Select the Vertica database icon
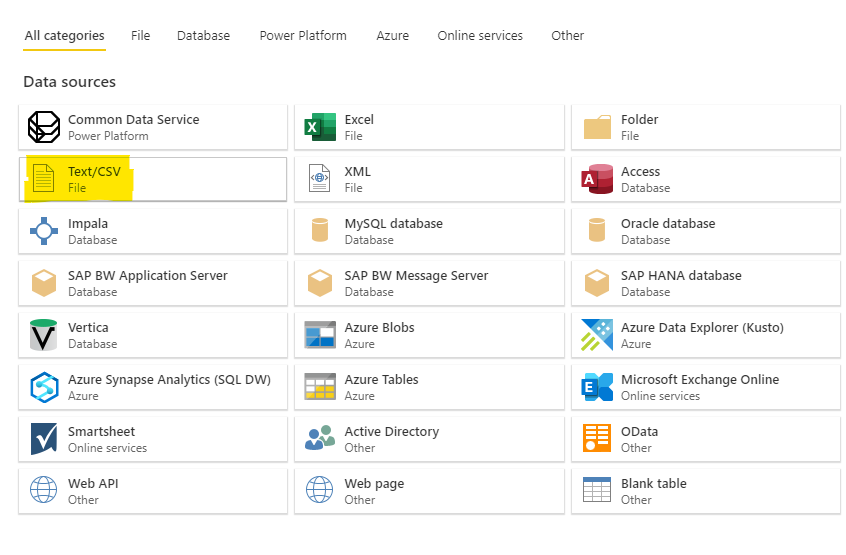The width and height of the screenshot is (846, 555). [44, 335]
